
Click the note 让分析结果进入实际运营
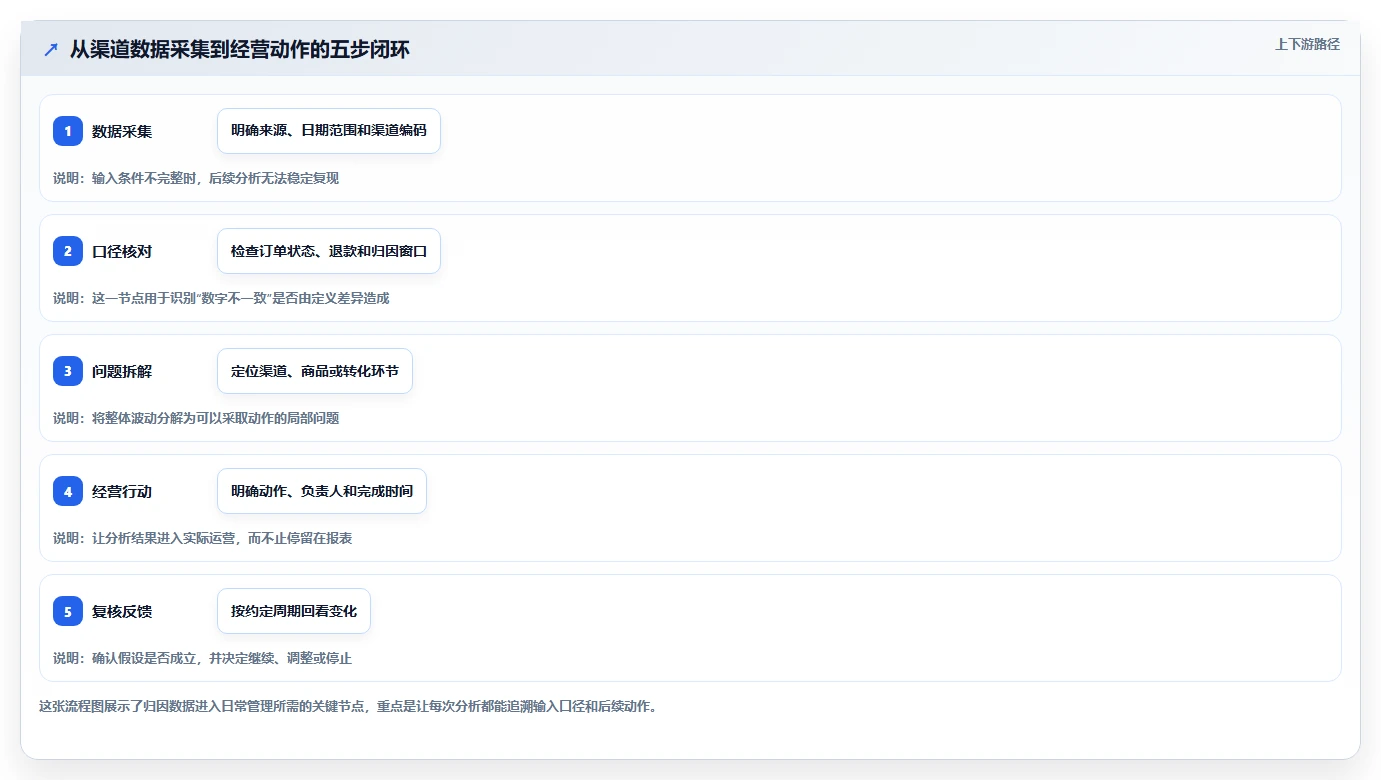203,538
